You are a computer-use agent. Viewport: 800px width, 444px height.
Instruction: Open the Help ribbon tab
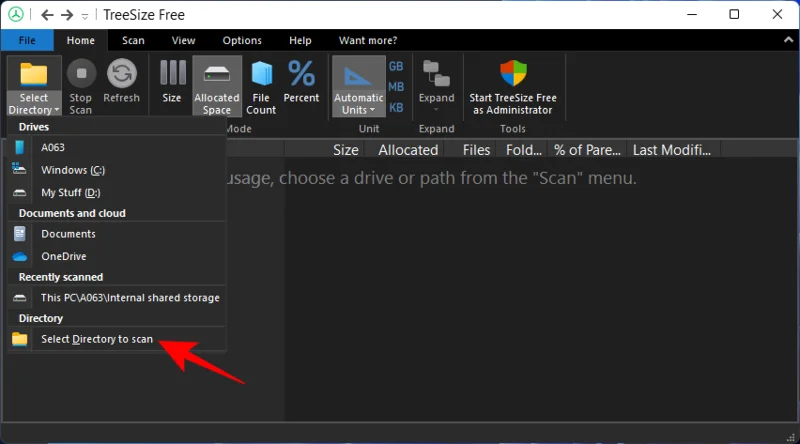(x=300, y=40)
